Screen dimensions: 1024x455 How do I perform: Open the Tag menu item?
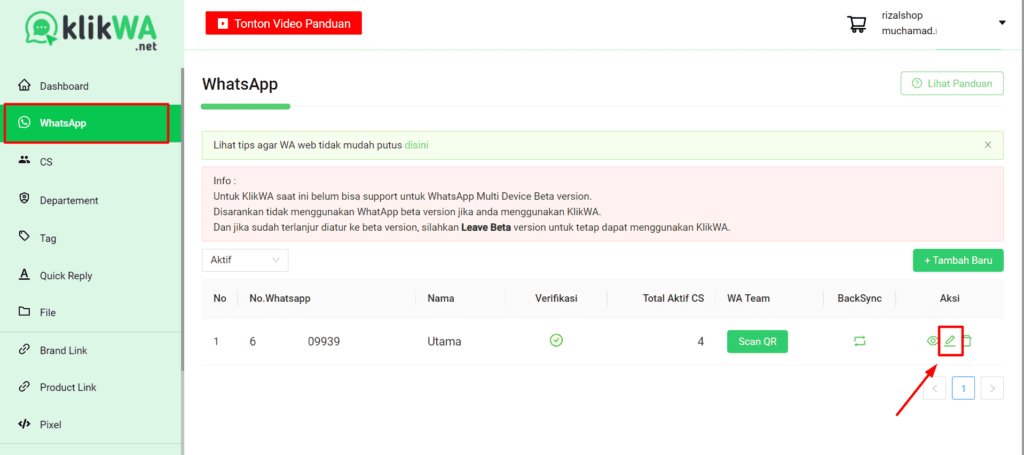pos(48,238)
